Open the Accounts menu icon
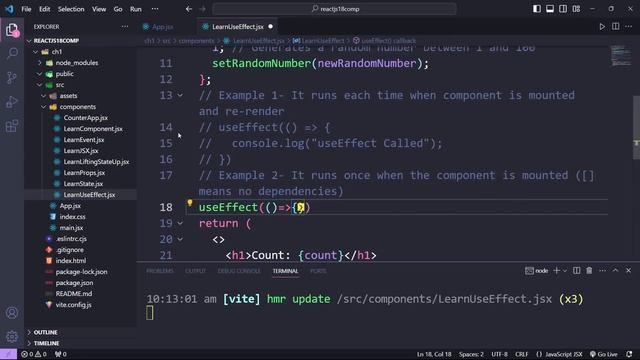The width and height of the screenshot is (640, 360). pyautogui.click(x=12, y=313)
